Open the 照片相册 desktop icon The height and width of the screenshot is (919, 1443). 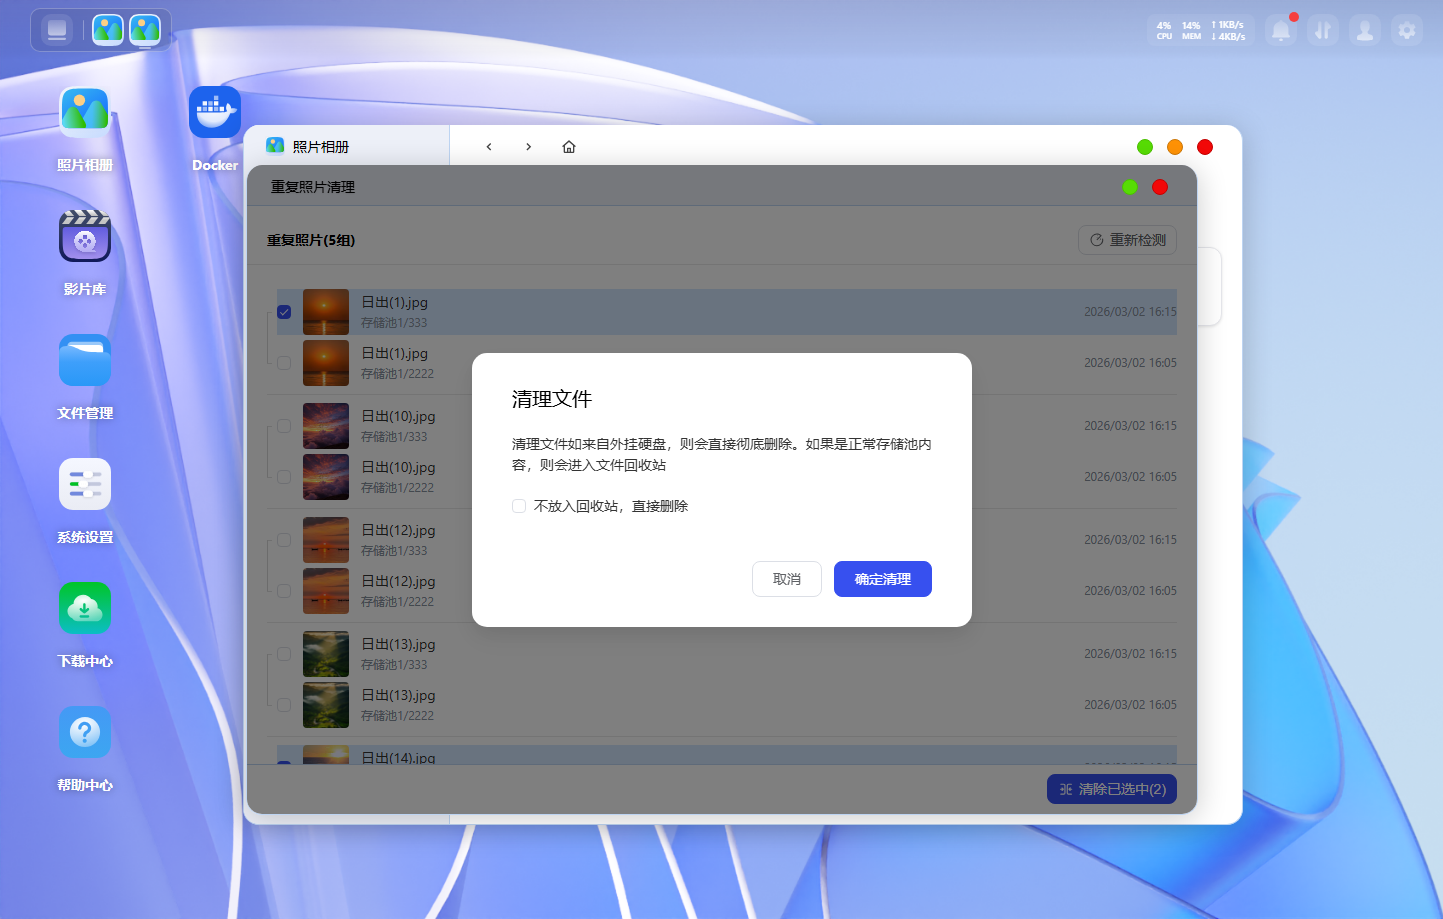click(x=85, y=113)
